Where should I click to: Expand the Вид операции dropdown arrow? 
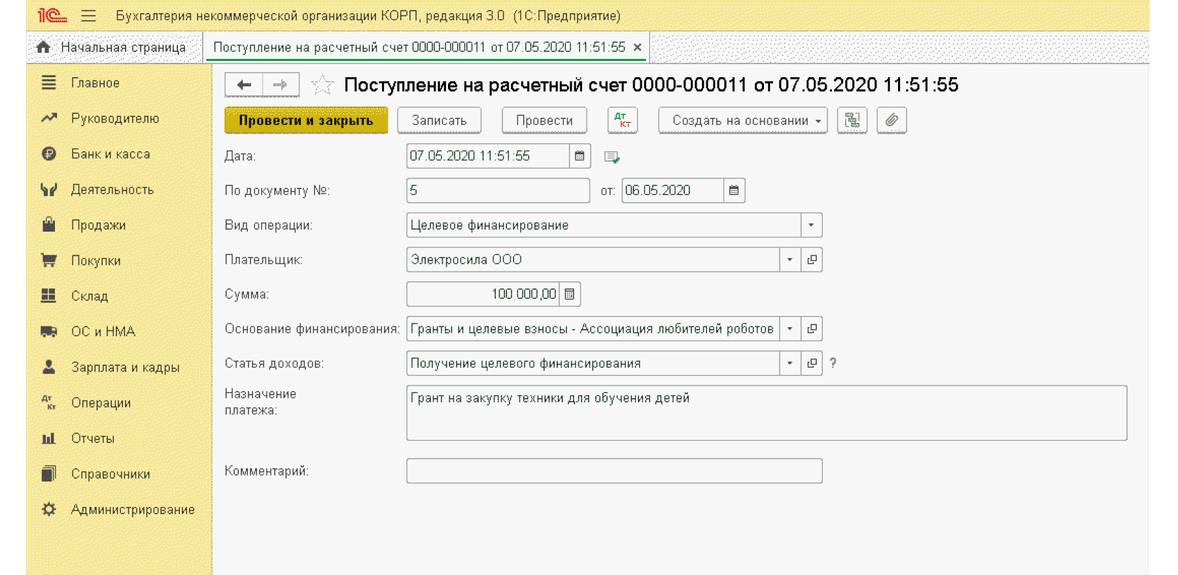[811, 225]
